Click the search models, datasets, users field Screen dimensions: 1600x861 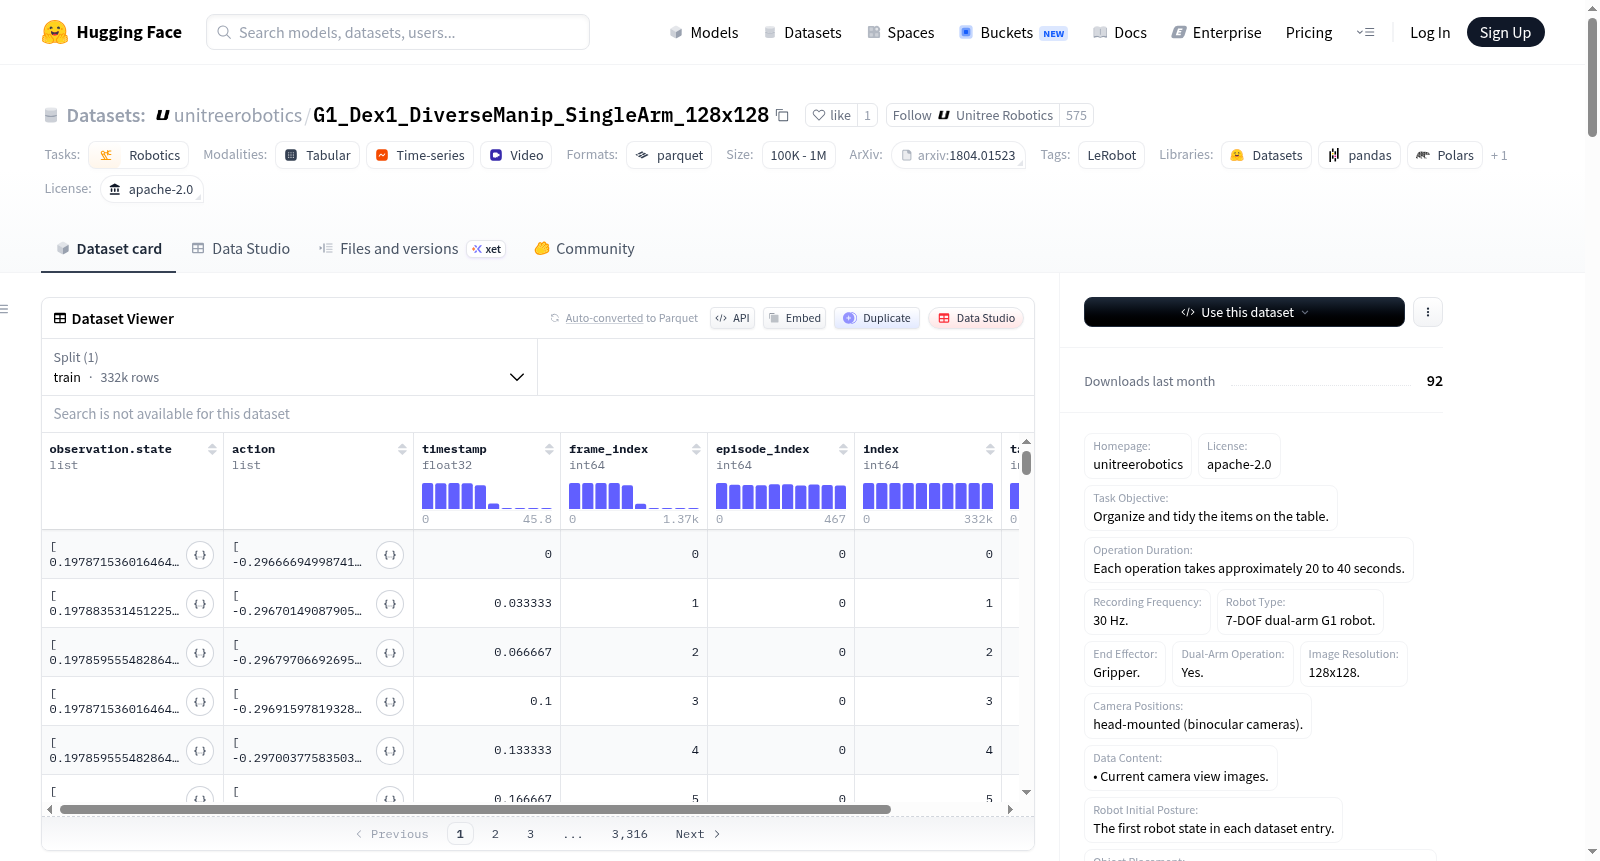(x=398, y=32)
